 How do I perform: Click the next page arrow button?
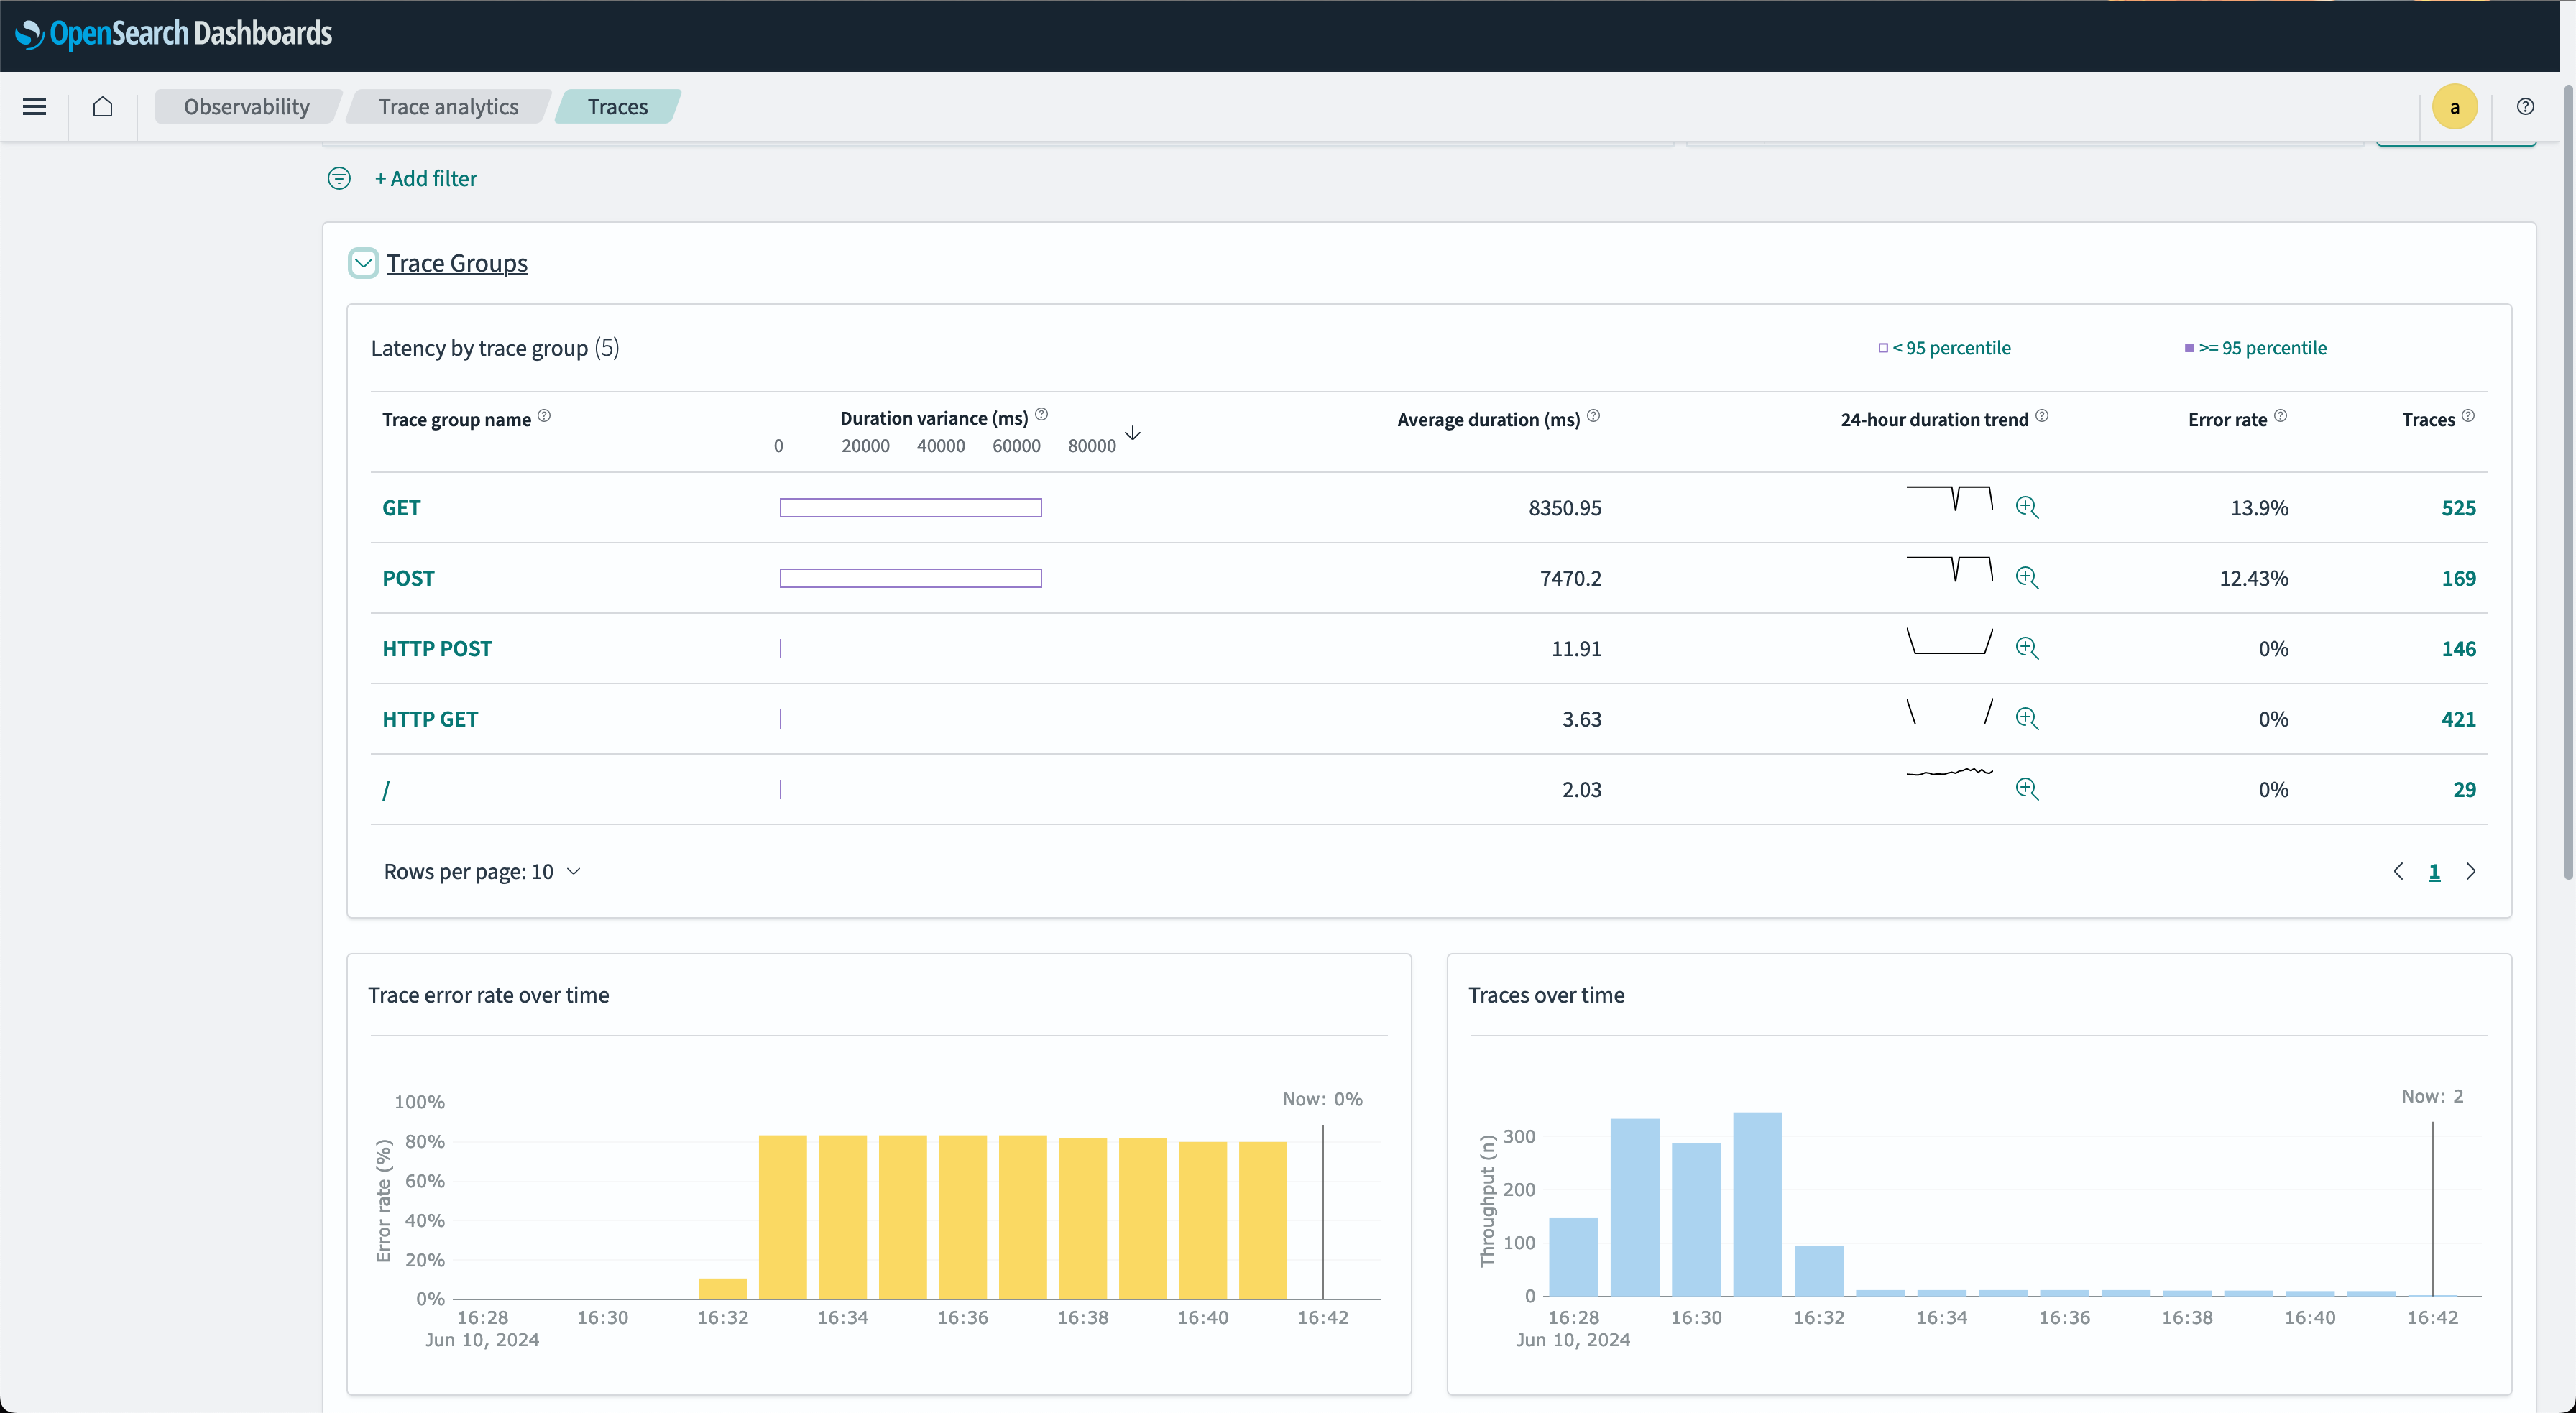point(2472,870)
